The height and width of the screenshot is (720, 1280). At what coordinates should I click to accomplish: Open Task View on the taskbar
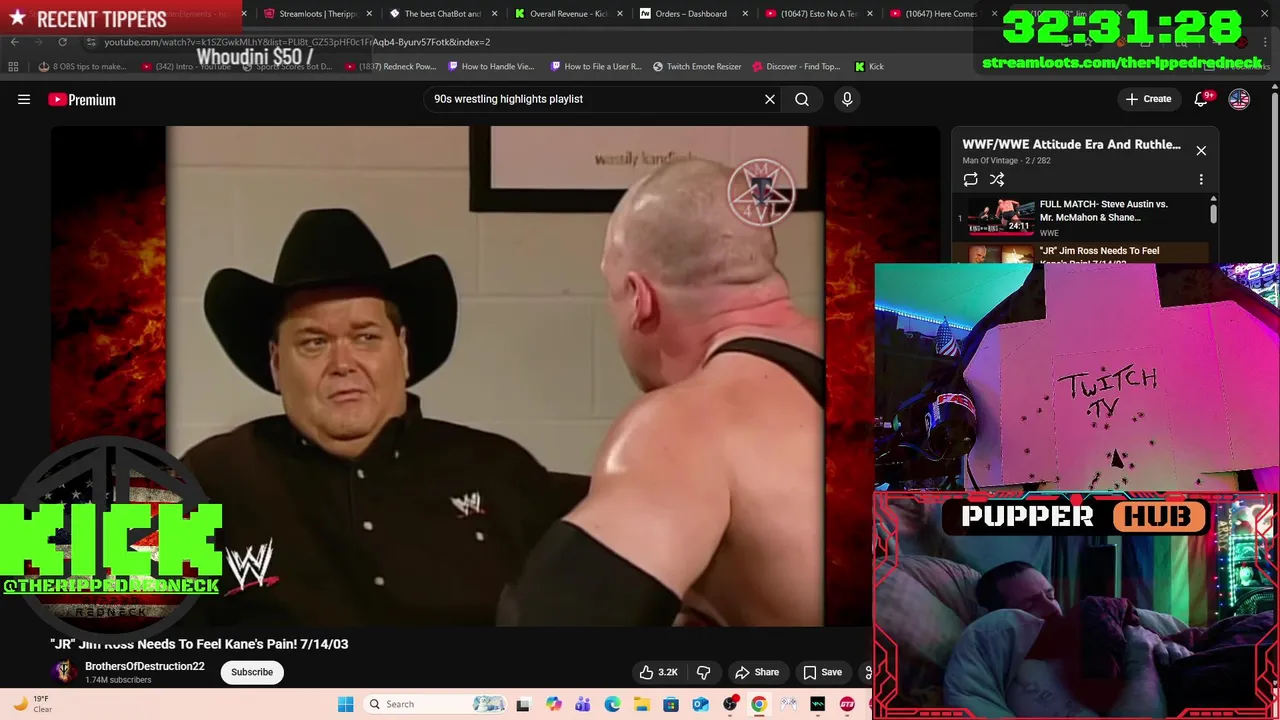pos(522,704)
